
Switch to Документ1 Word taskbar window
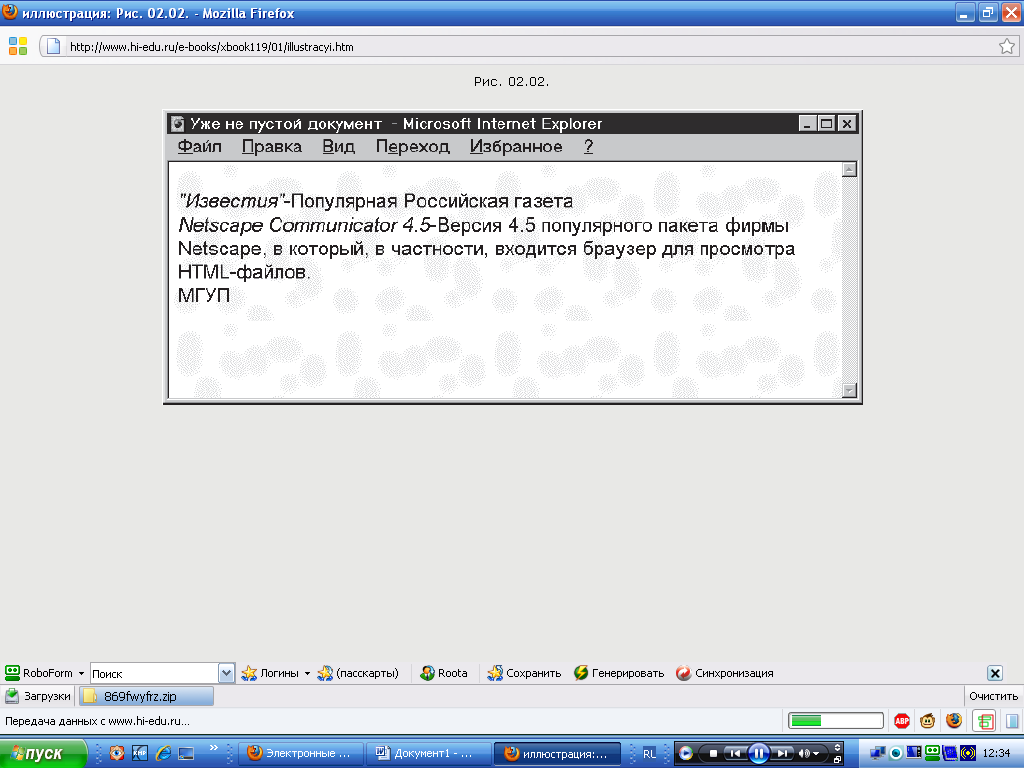pyautogui.click(x=428, y=754)
